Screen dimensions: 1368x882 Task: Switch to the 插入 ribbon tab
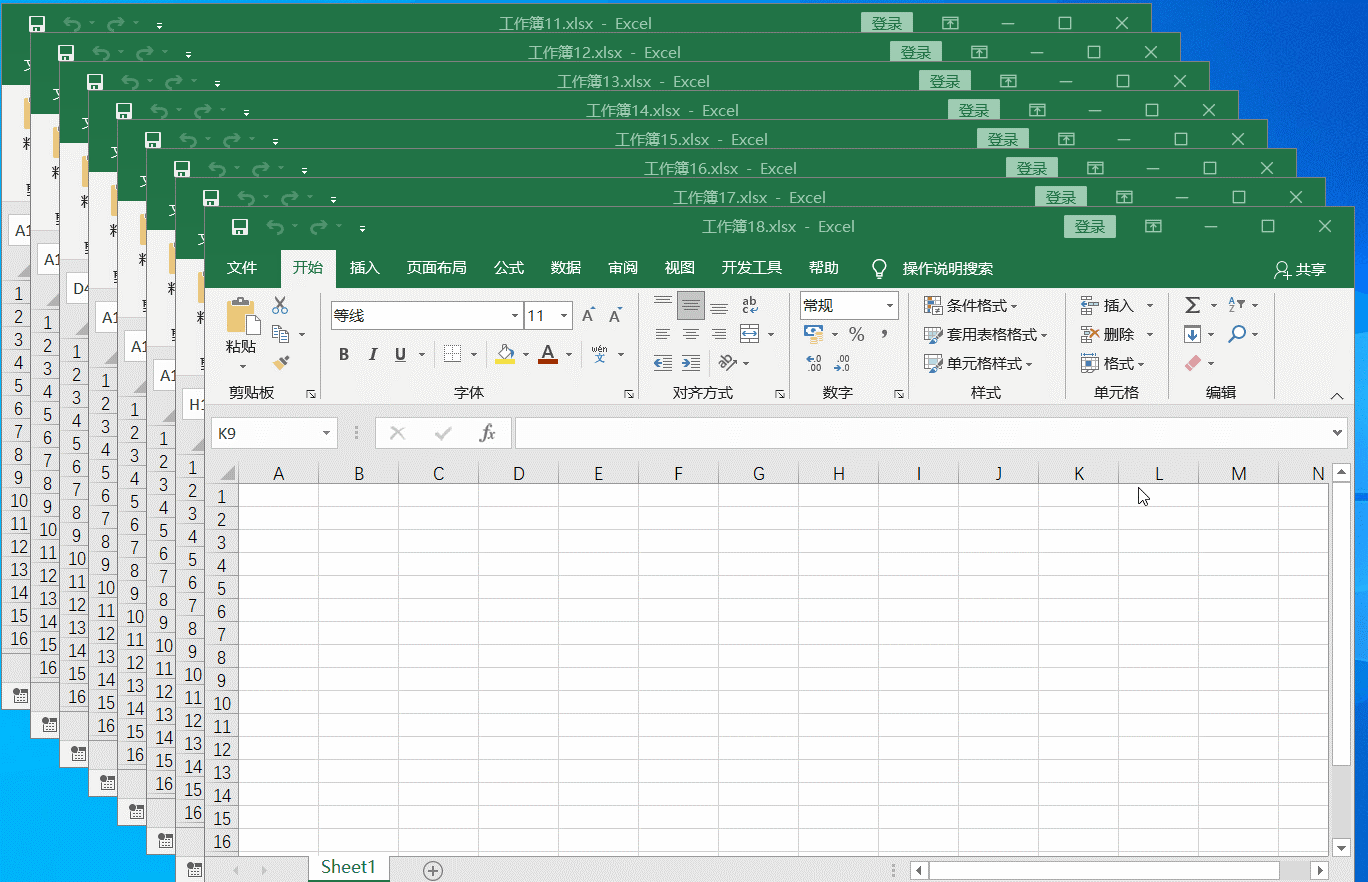click(365, 268)
